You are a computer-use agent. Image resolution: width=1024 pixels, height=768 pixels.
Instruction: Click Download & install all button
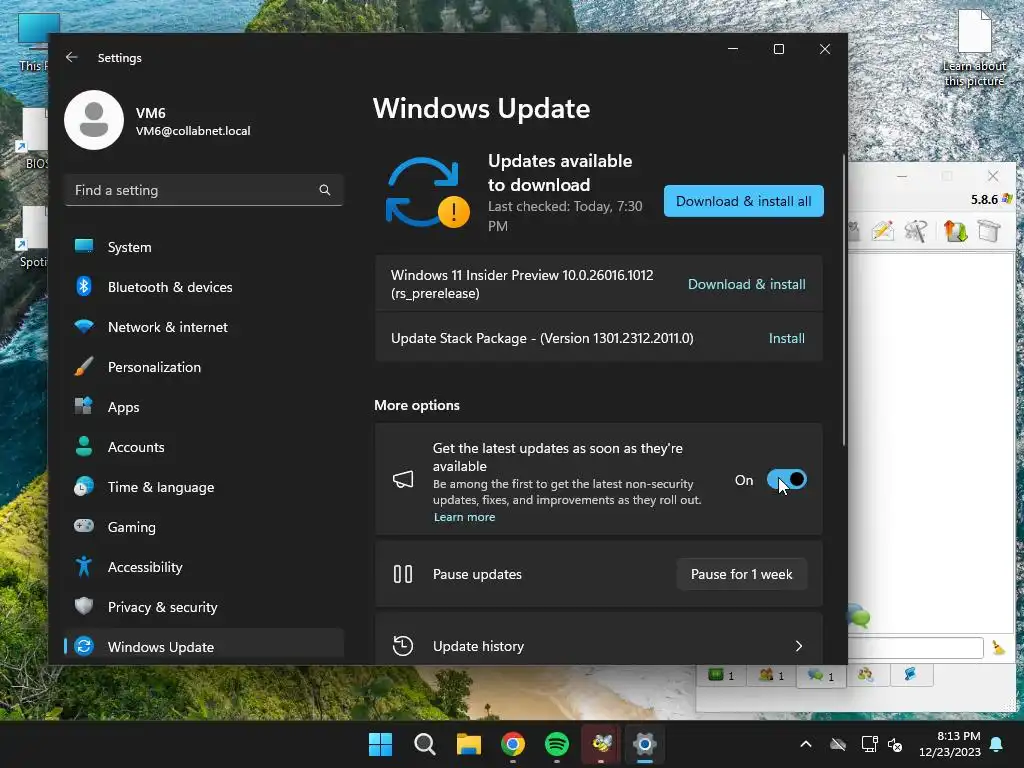coord(744,201)
